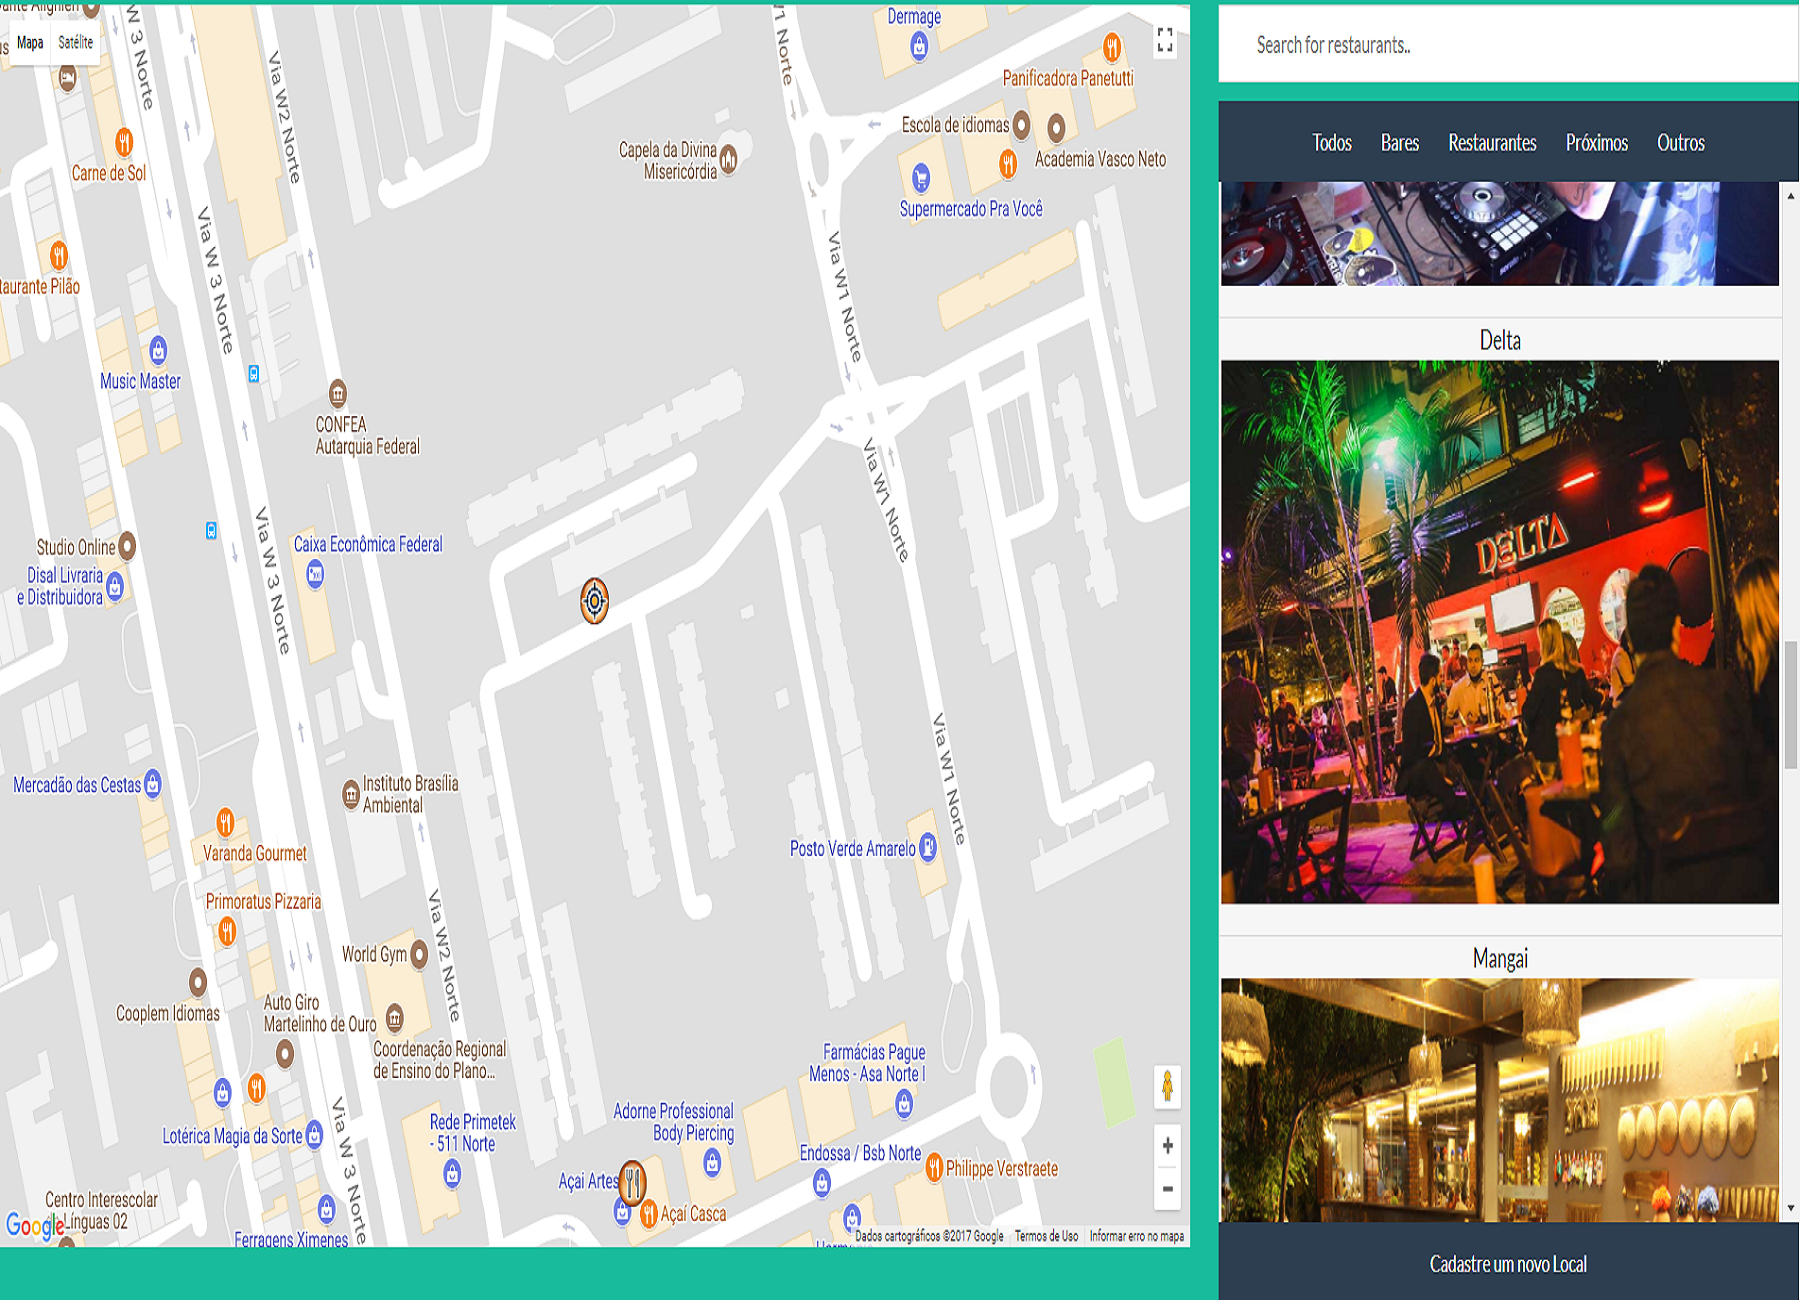The height and width of the screenshot is (1300, 1800).
Task: Open the DJ equipment venue photo
Action: pos(1500,233)
